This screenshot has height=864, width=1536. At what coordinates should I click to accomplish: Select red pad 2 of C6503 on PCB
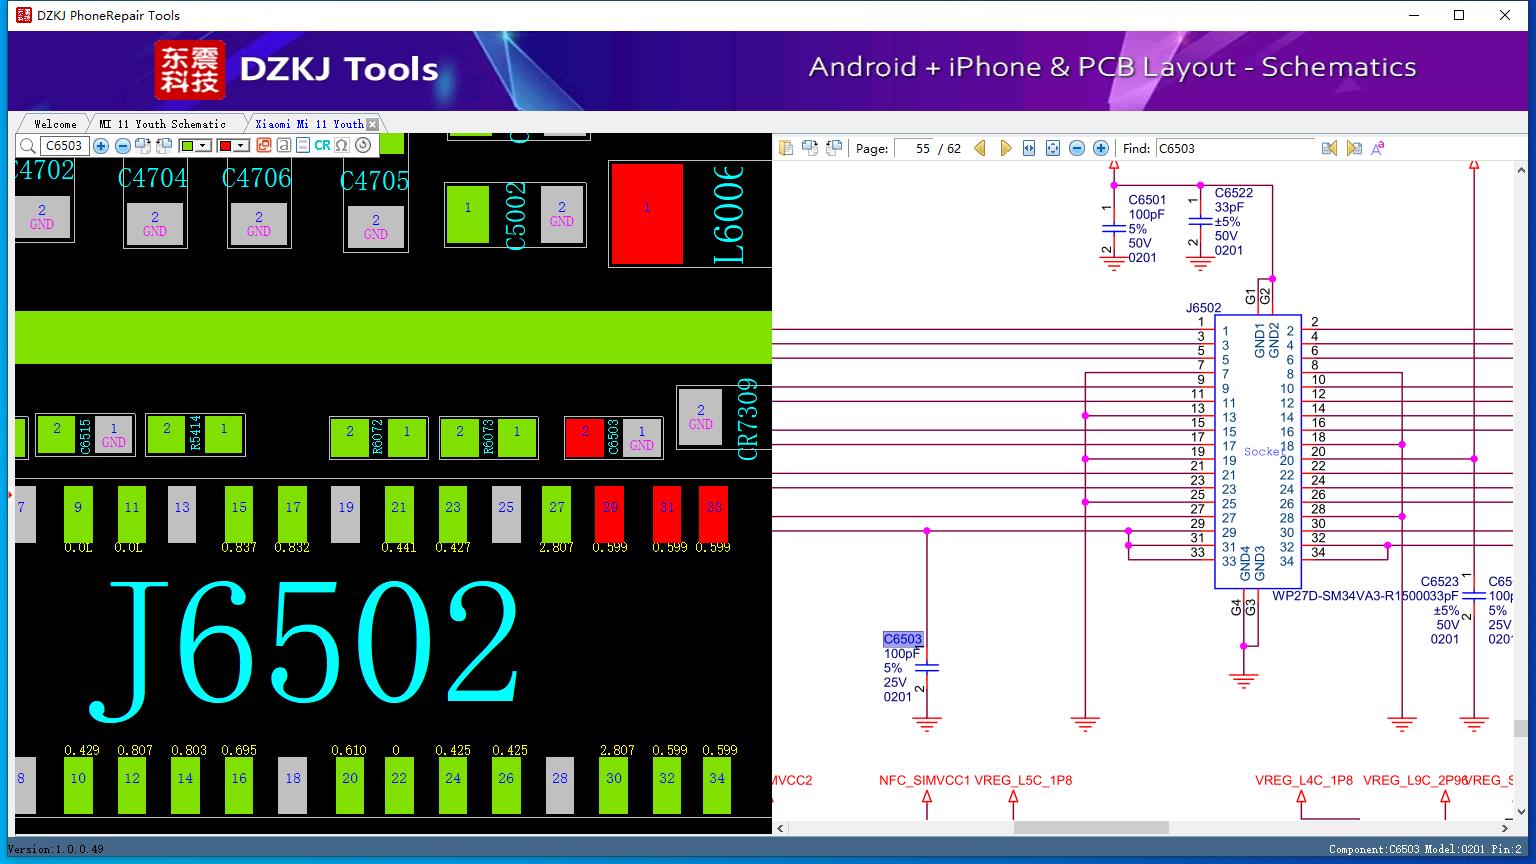(x=585, y=437)
